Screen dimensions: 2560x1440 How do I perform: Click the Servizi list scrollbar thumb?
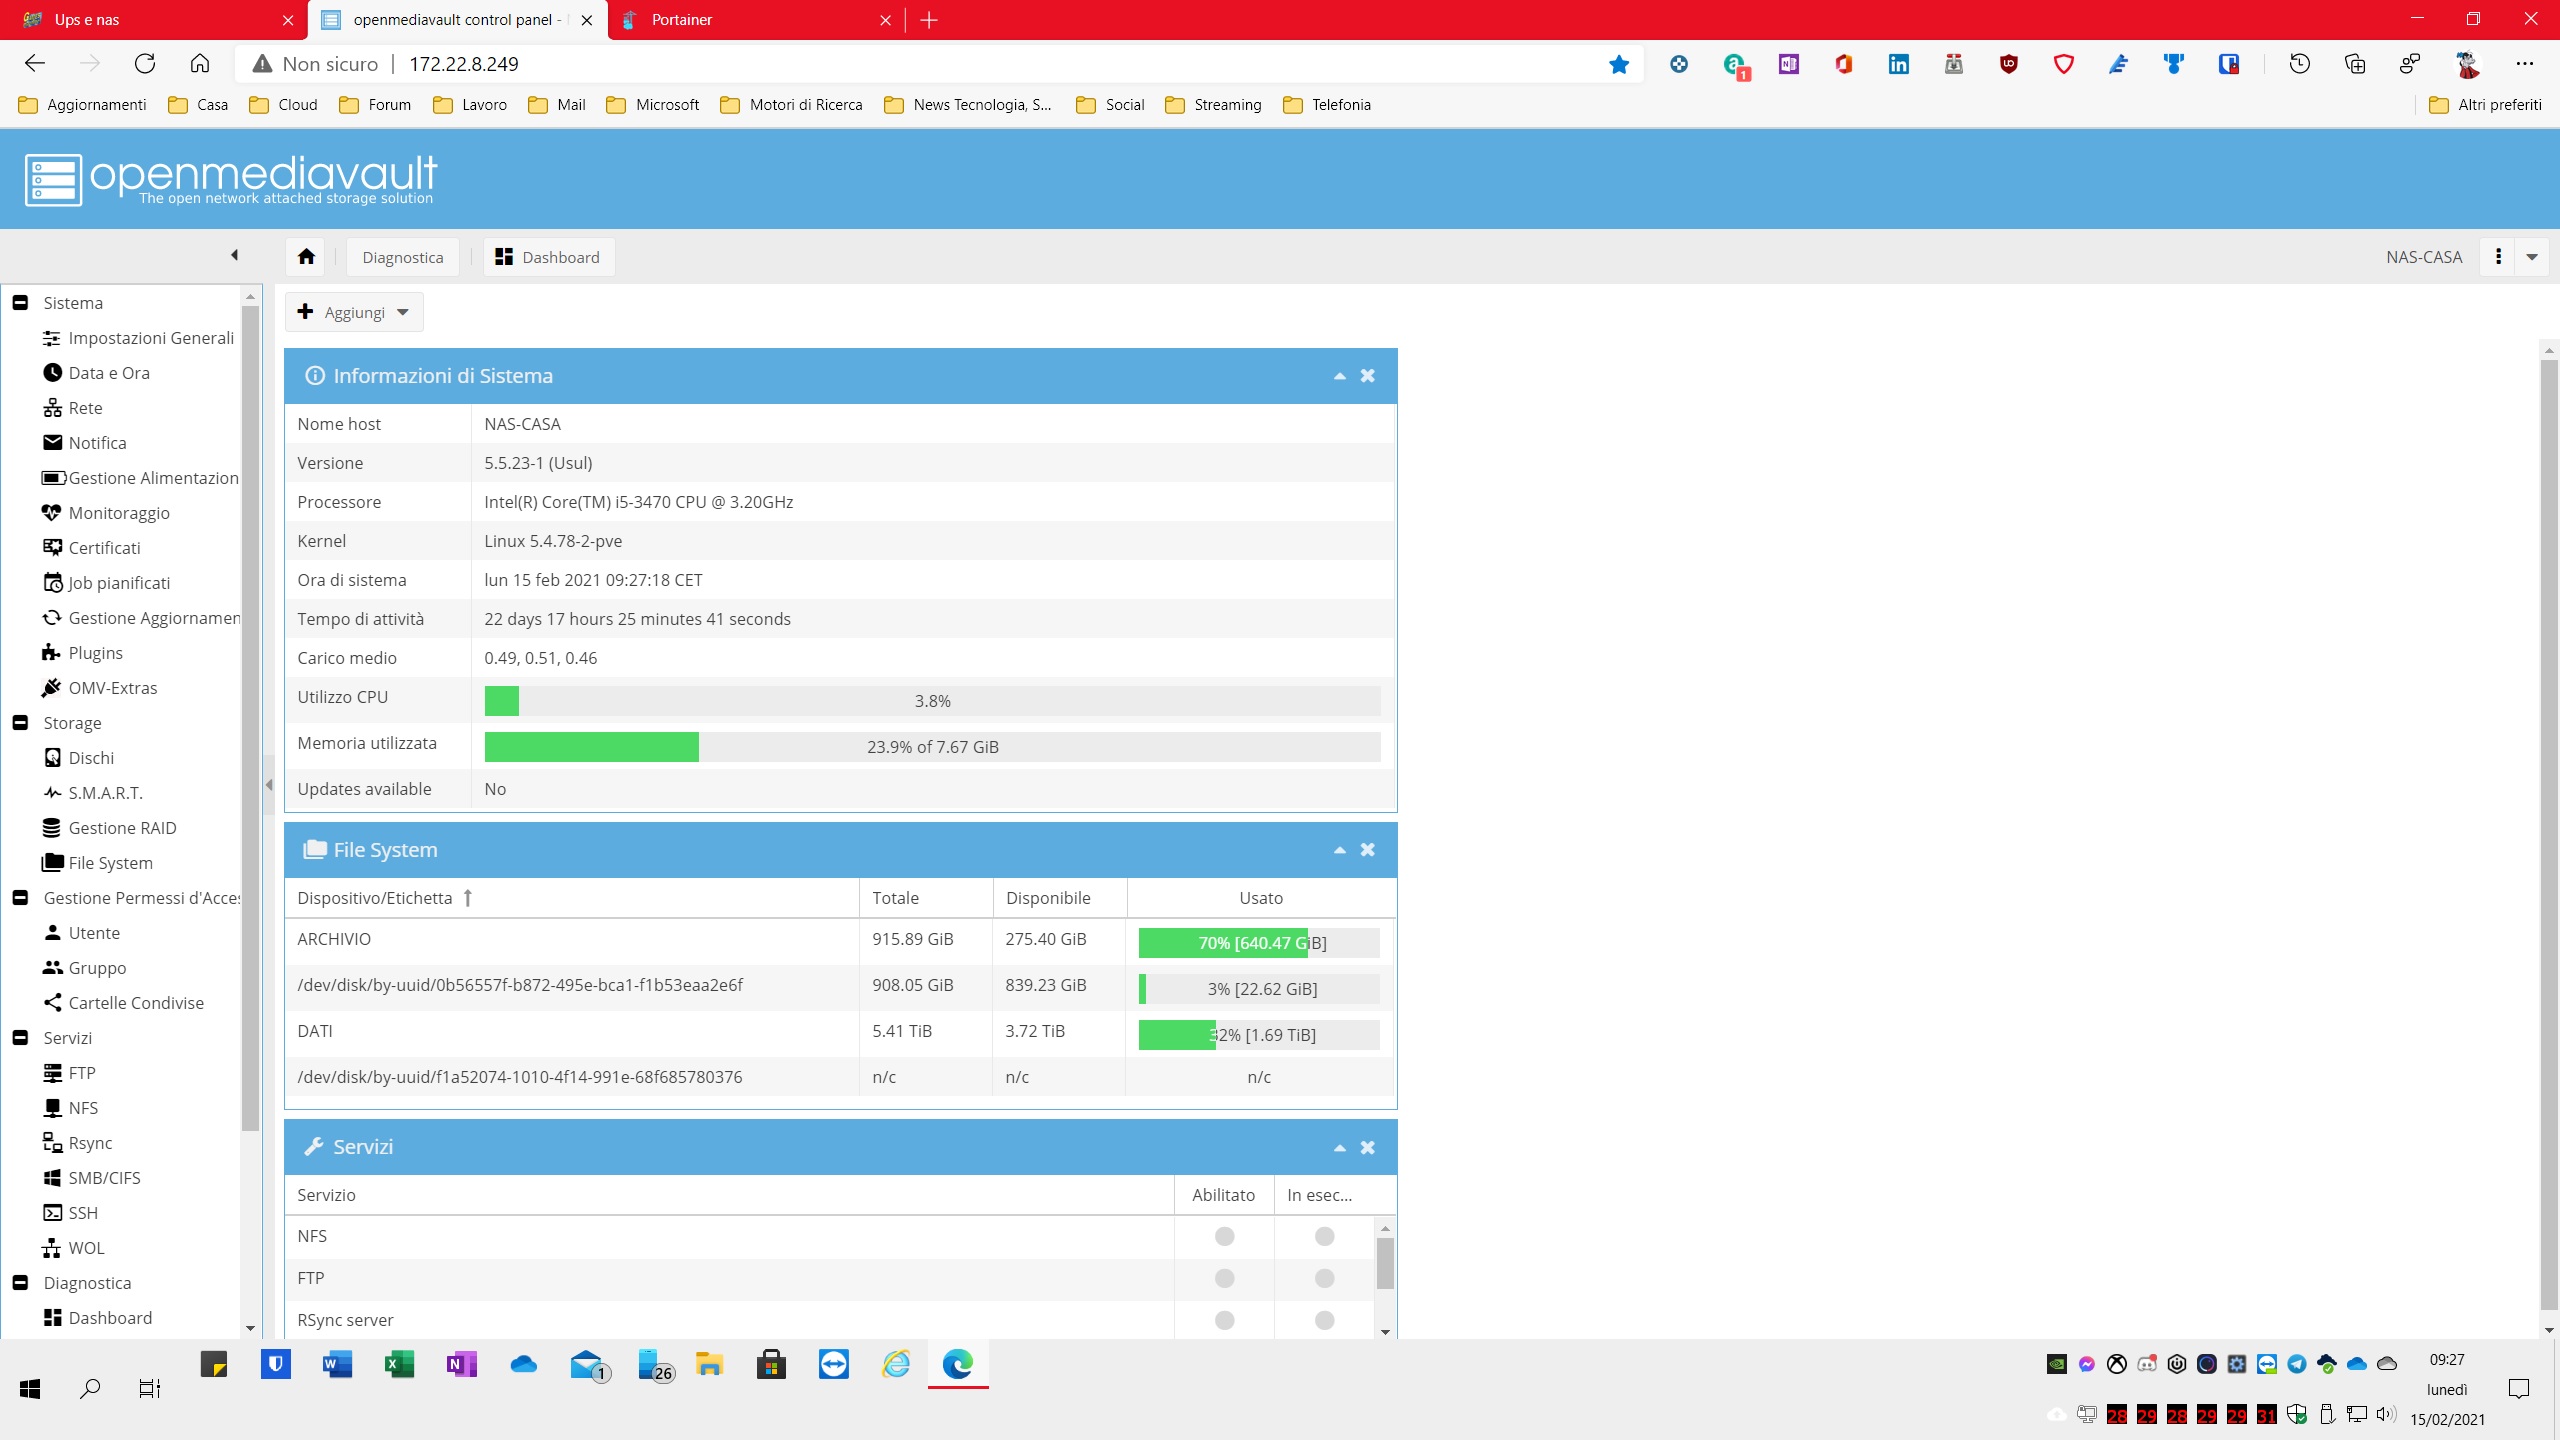point(1385,1263)
